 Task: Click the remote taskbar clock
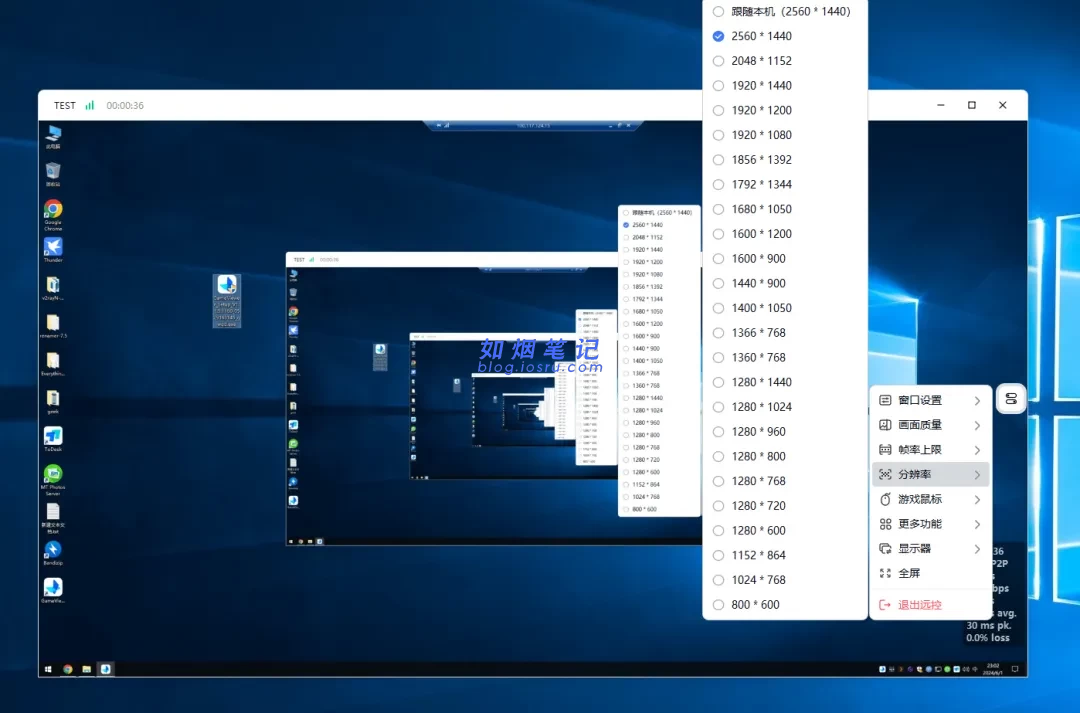(993, 669)
